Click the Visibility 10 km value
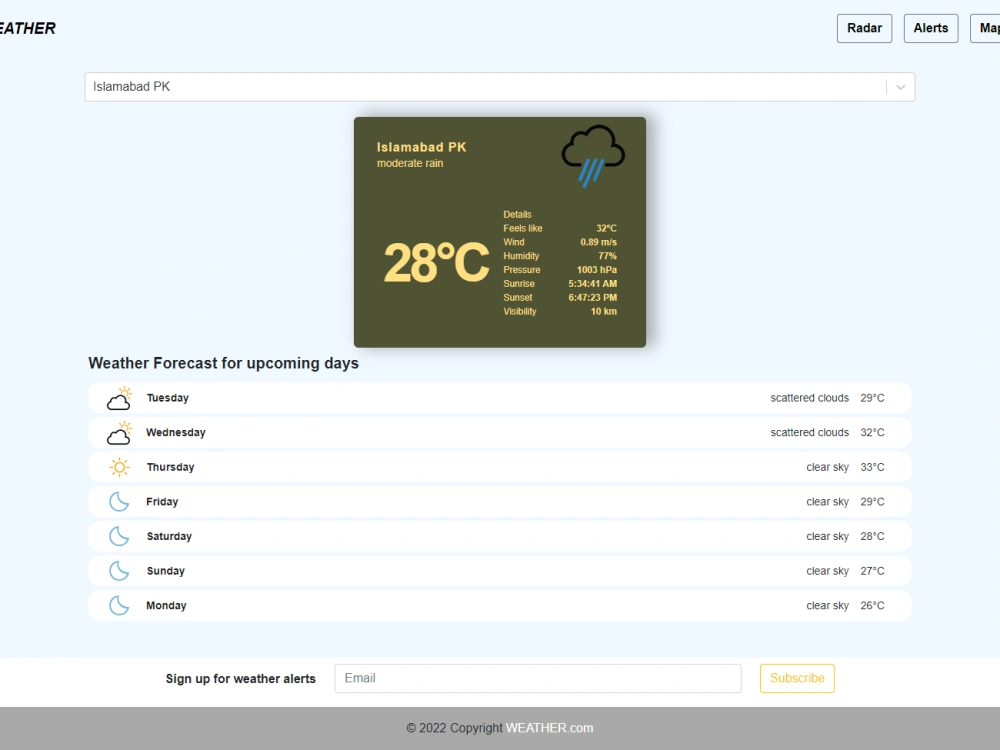Viewport: 1000px width, 750px height. pos(603,312)
